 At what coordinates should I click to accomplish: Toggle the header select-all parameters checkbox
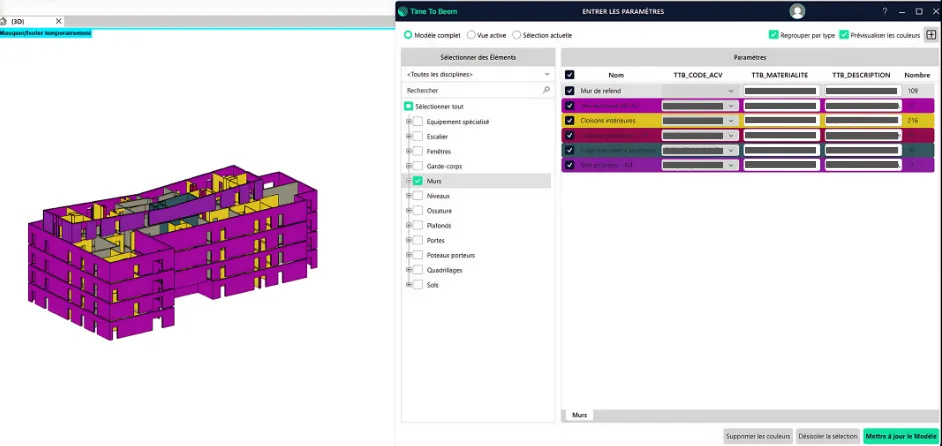[x=570, y=75]
